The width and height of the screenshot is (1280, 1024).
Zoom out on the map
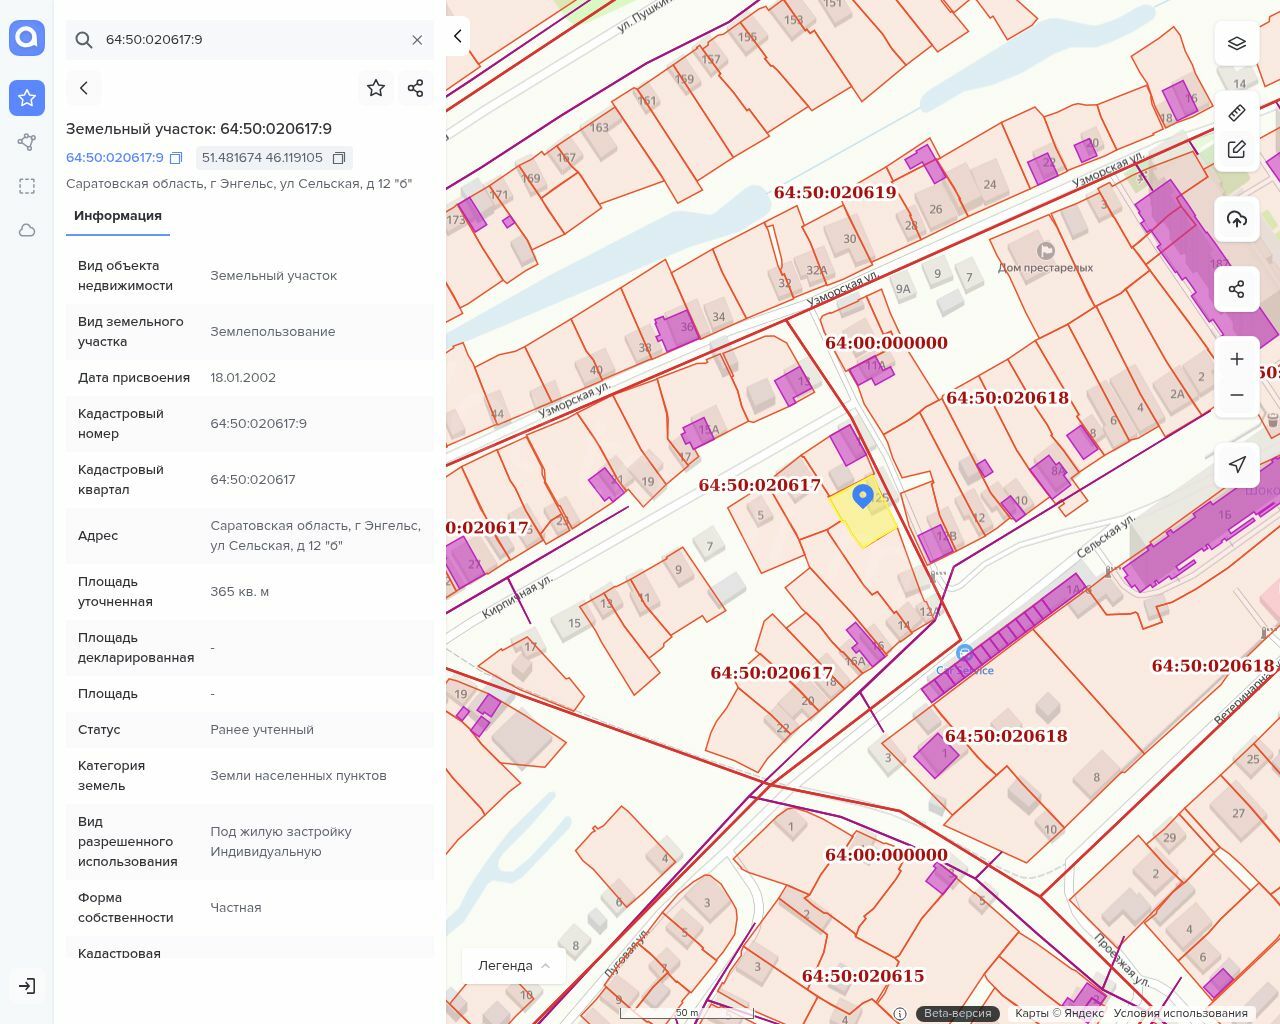click(1237, 395)
